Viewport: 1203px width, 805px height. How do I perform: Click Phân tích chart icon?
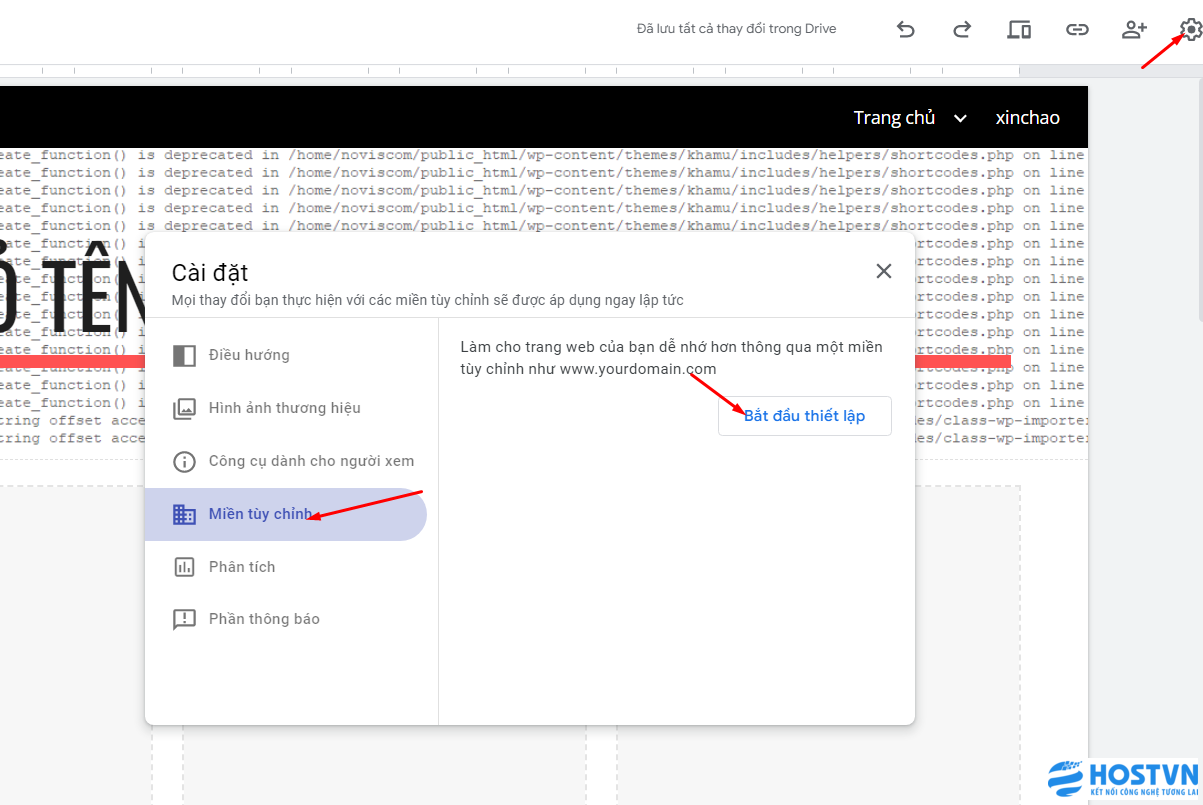(184, 567)
